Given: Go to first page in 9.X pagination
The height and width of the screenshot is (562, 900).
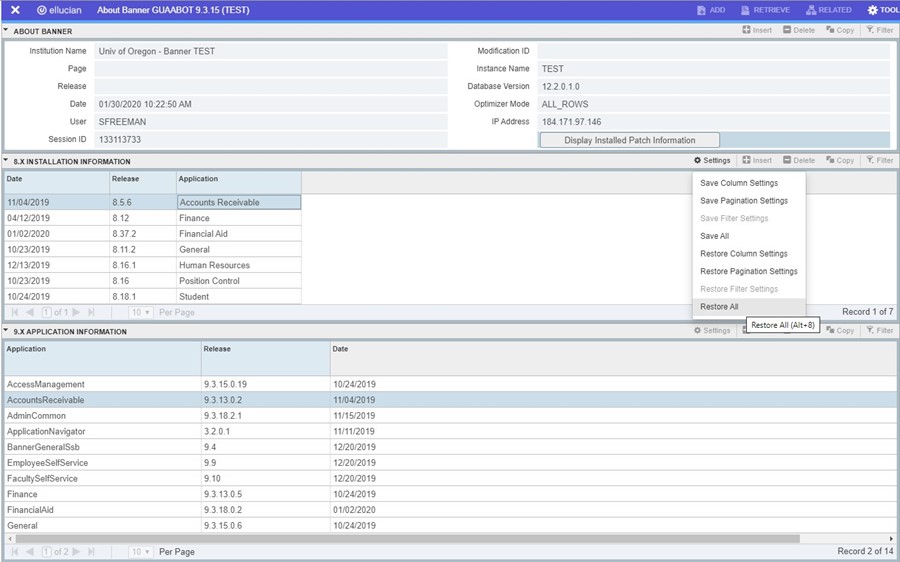Looking at the screenshot, I should [x=15, y=552].
